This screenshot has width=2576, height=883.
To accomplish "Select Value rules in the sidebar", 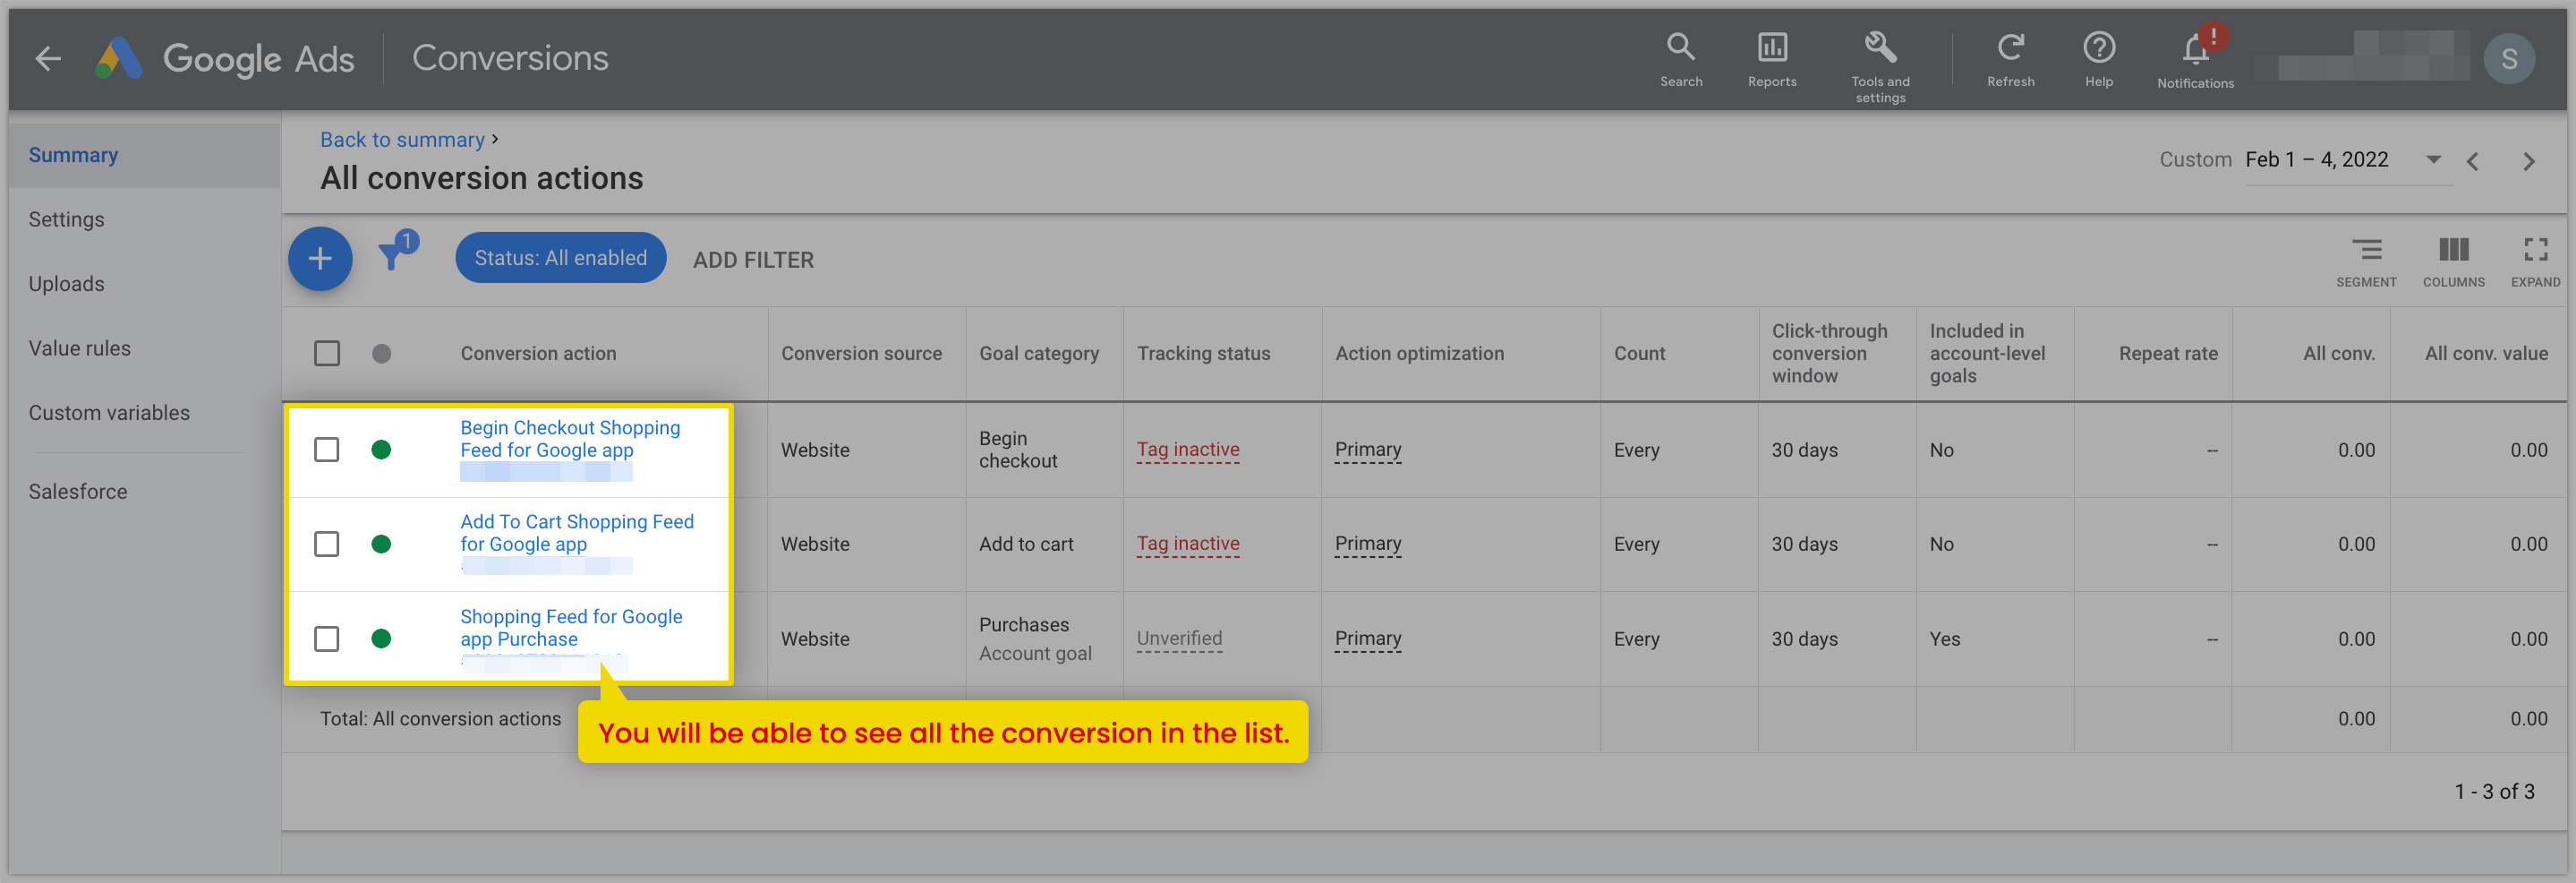I will [79, 348].
